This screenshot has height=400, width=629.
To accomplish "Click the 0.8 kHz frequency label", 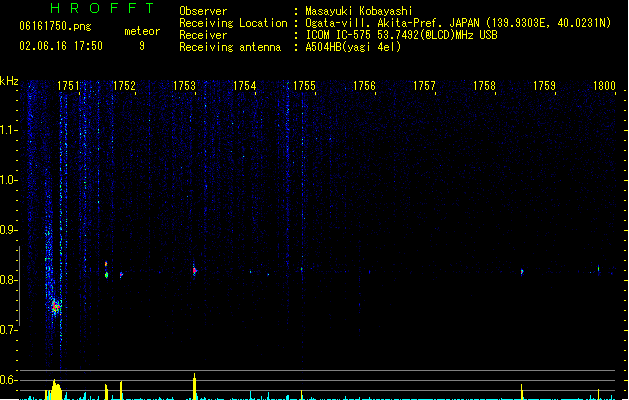I will (8, 280).
